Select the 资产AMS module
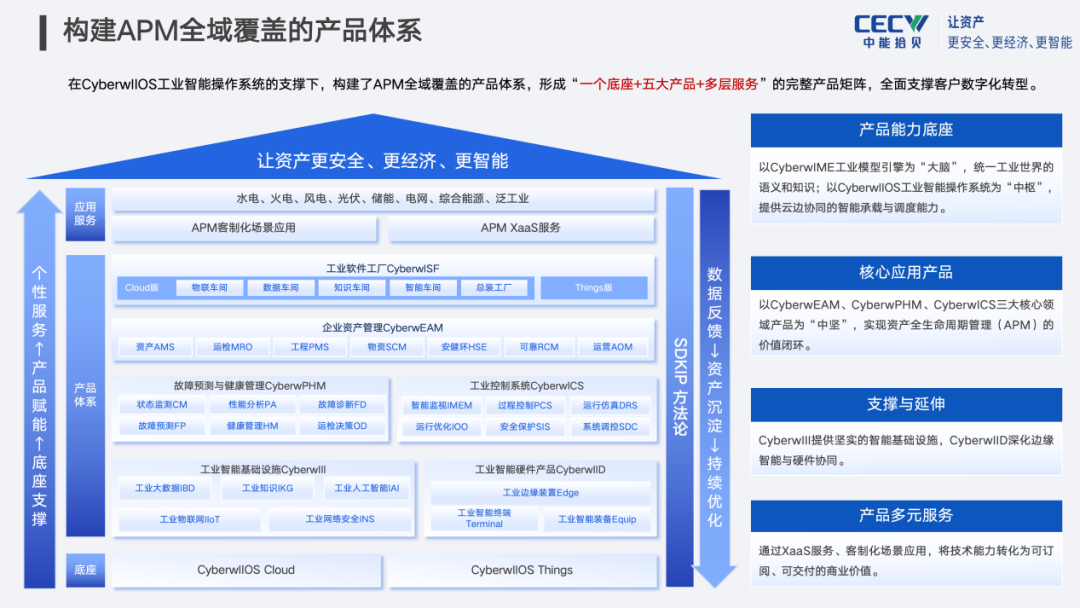The height and width of the screenshot is (608, 1080). click(x=155, y=347)
